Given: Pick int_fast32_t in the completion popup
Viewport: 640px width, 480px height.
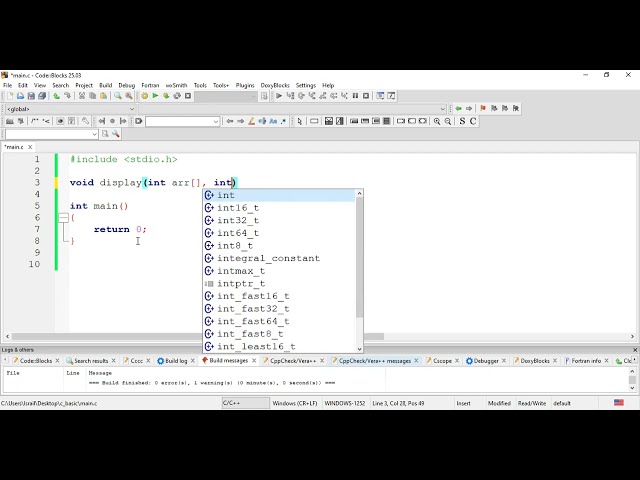Looking at the screenshot, I should 279,309.
